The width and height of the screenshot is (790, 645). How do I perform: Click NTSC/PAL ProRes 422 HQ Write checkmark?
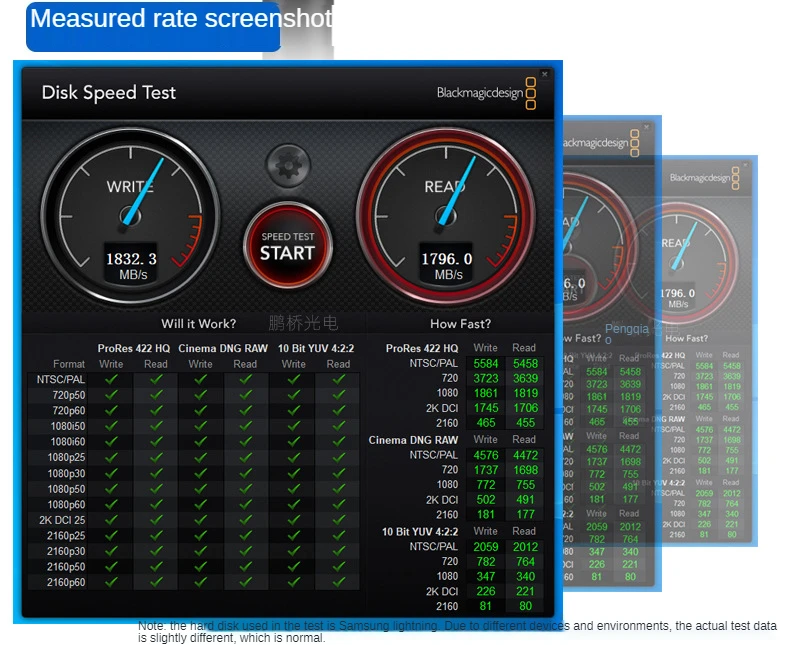pyautogui.click(x=111, y=380)
